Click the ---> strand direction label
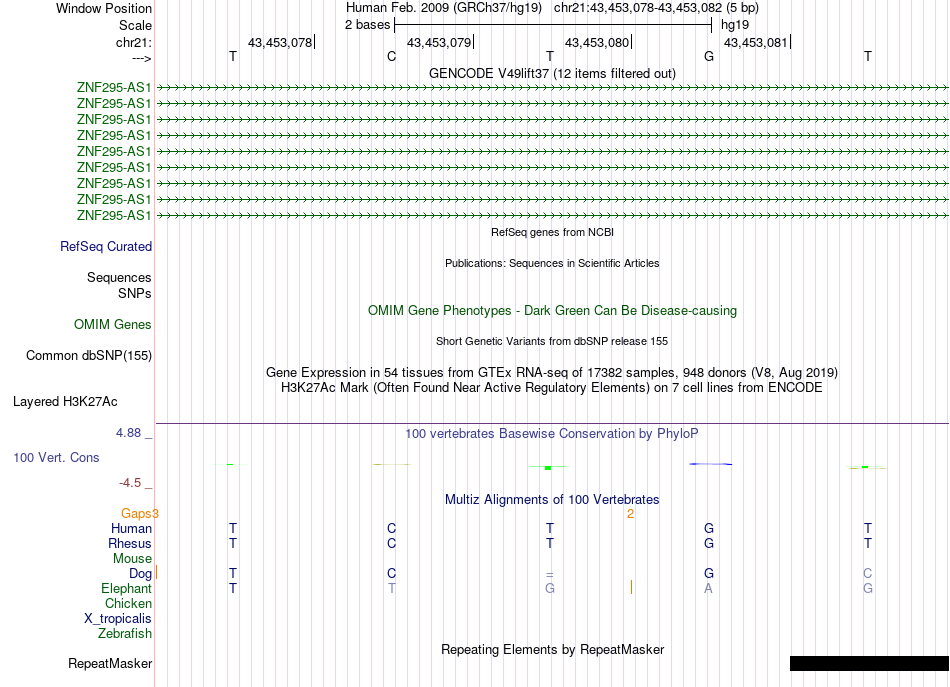Screen dimensions: 950x687 pos(141,58)
